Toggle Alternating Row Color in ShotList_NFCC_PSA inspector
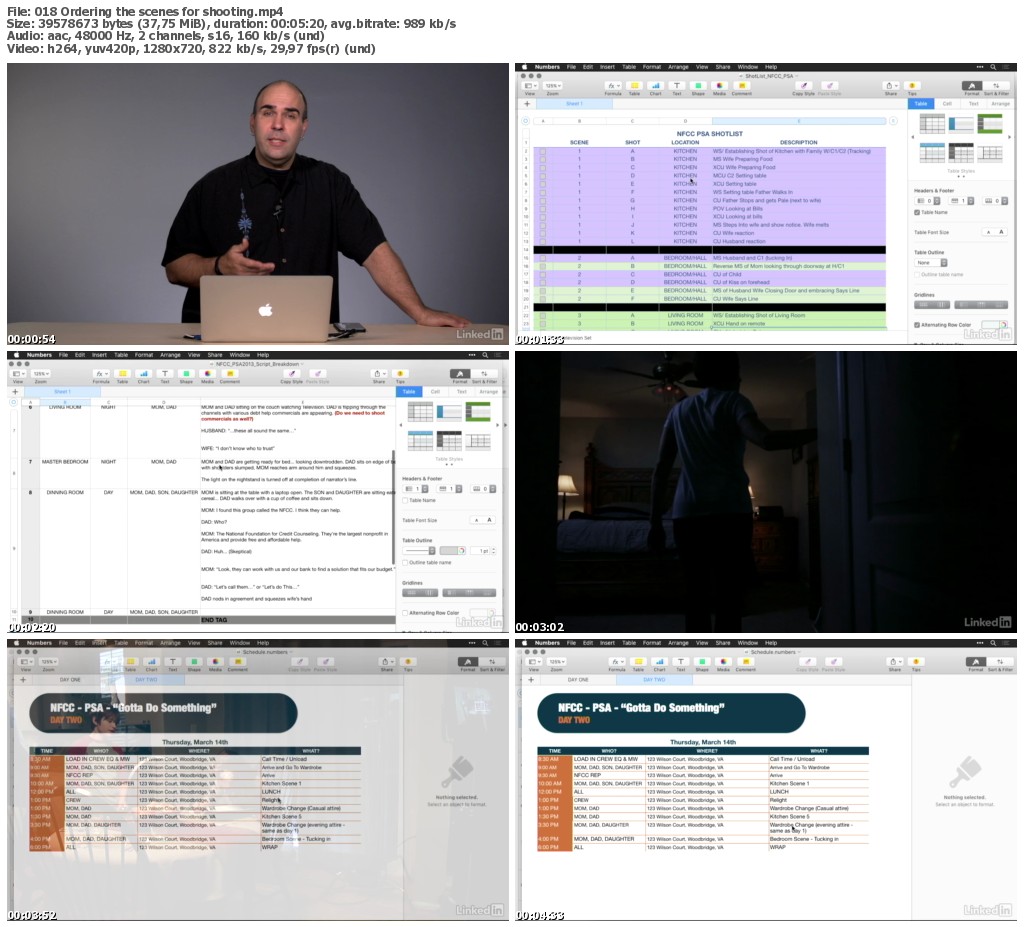 917,325
